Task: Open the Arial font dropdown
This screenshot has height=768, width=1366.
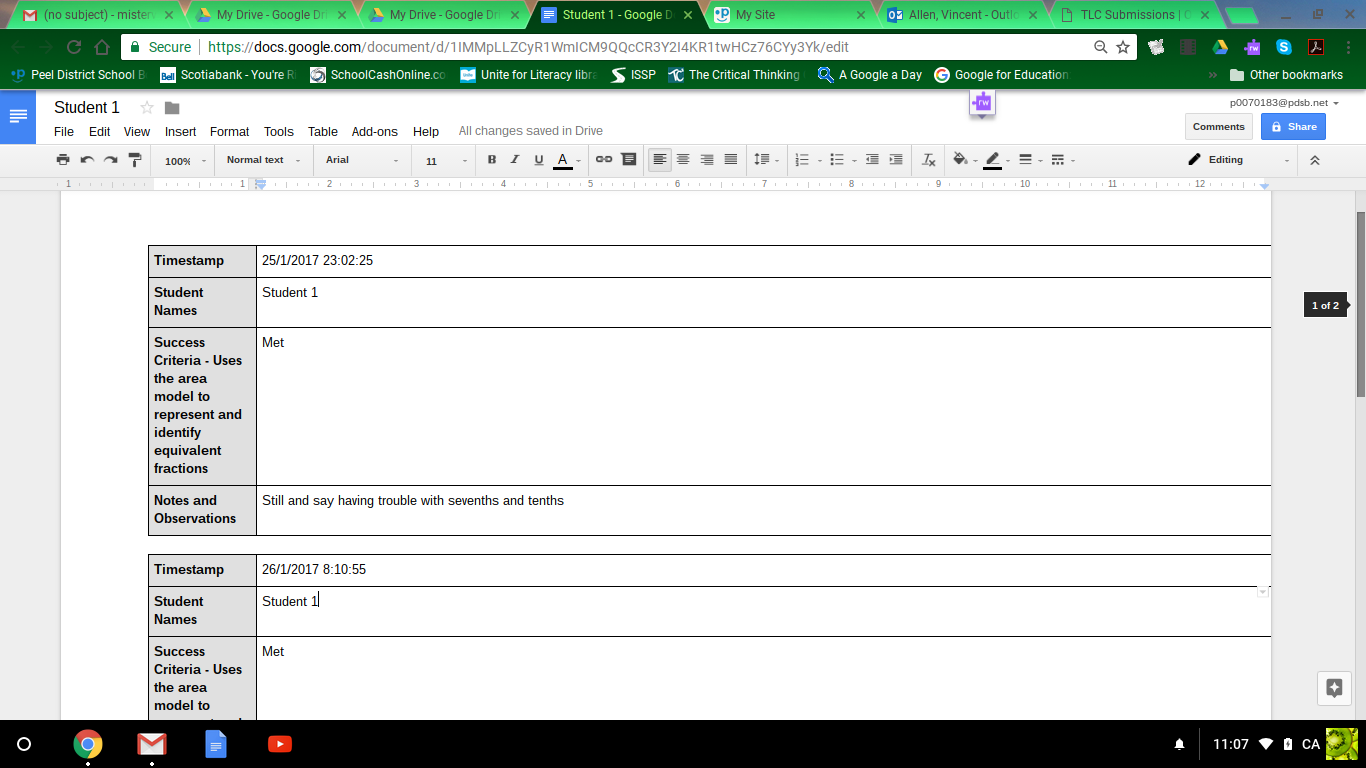Action: point(361,160)
